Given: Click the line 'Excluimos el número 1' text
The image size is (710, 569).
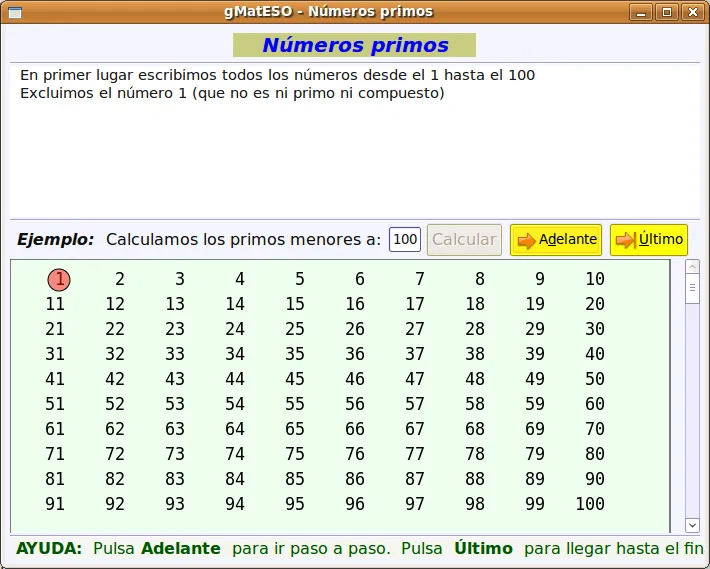Looking at the screenshot, I should (x=232, y=93).
